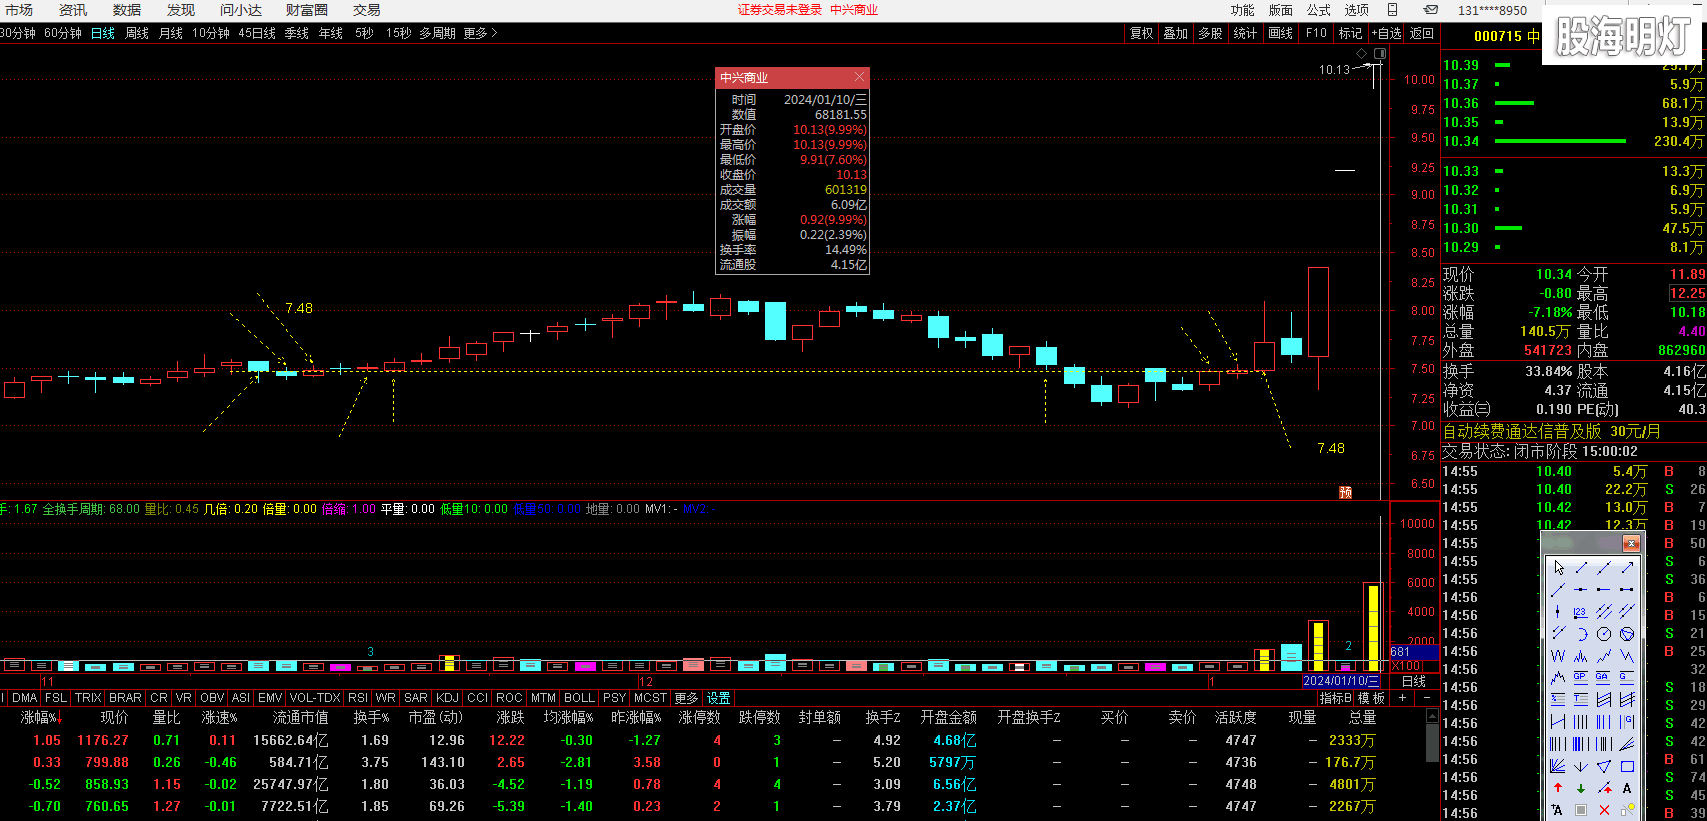Switch chart to 周线 period

pos(137,33)
